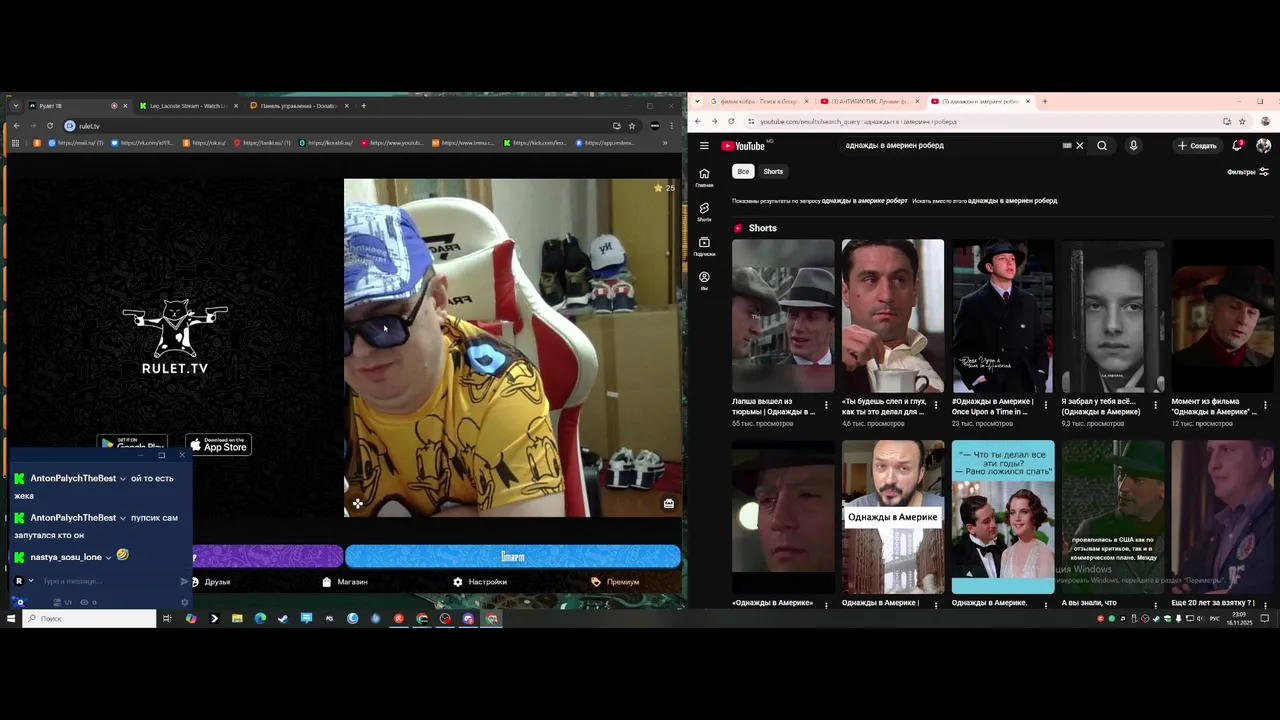Bookmark the rulet.tv page with the star
The image size is (1280, 720).
tap(632, 126)
